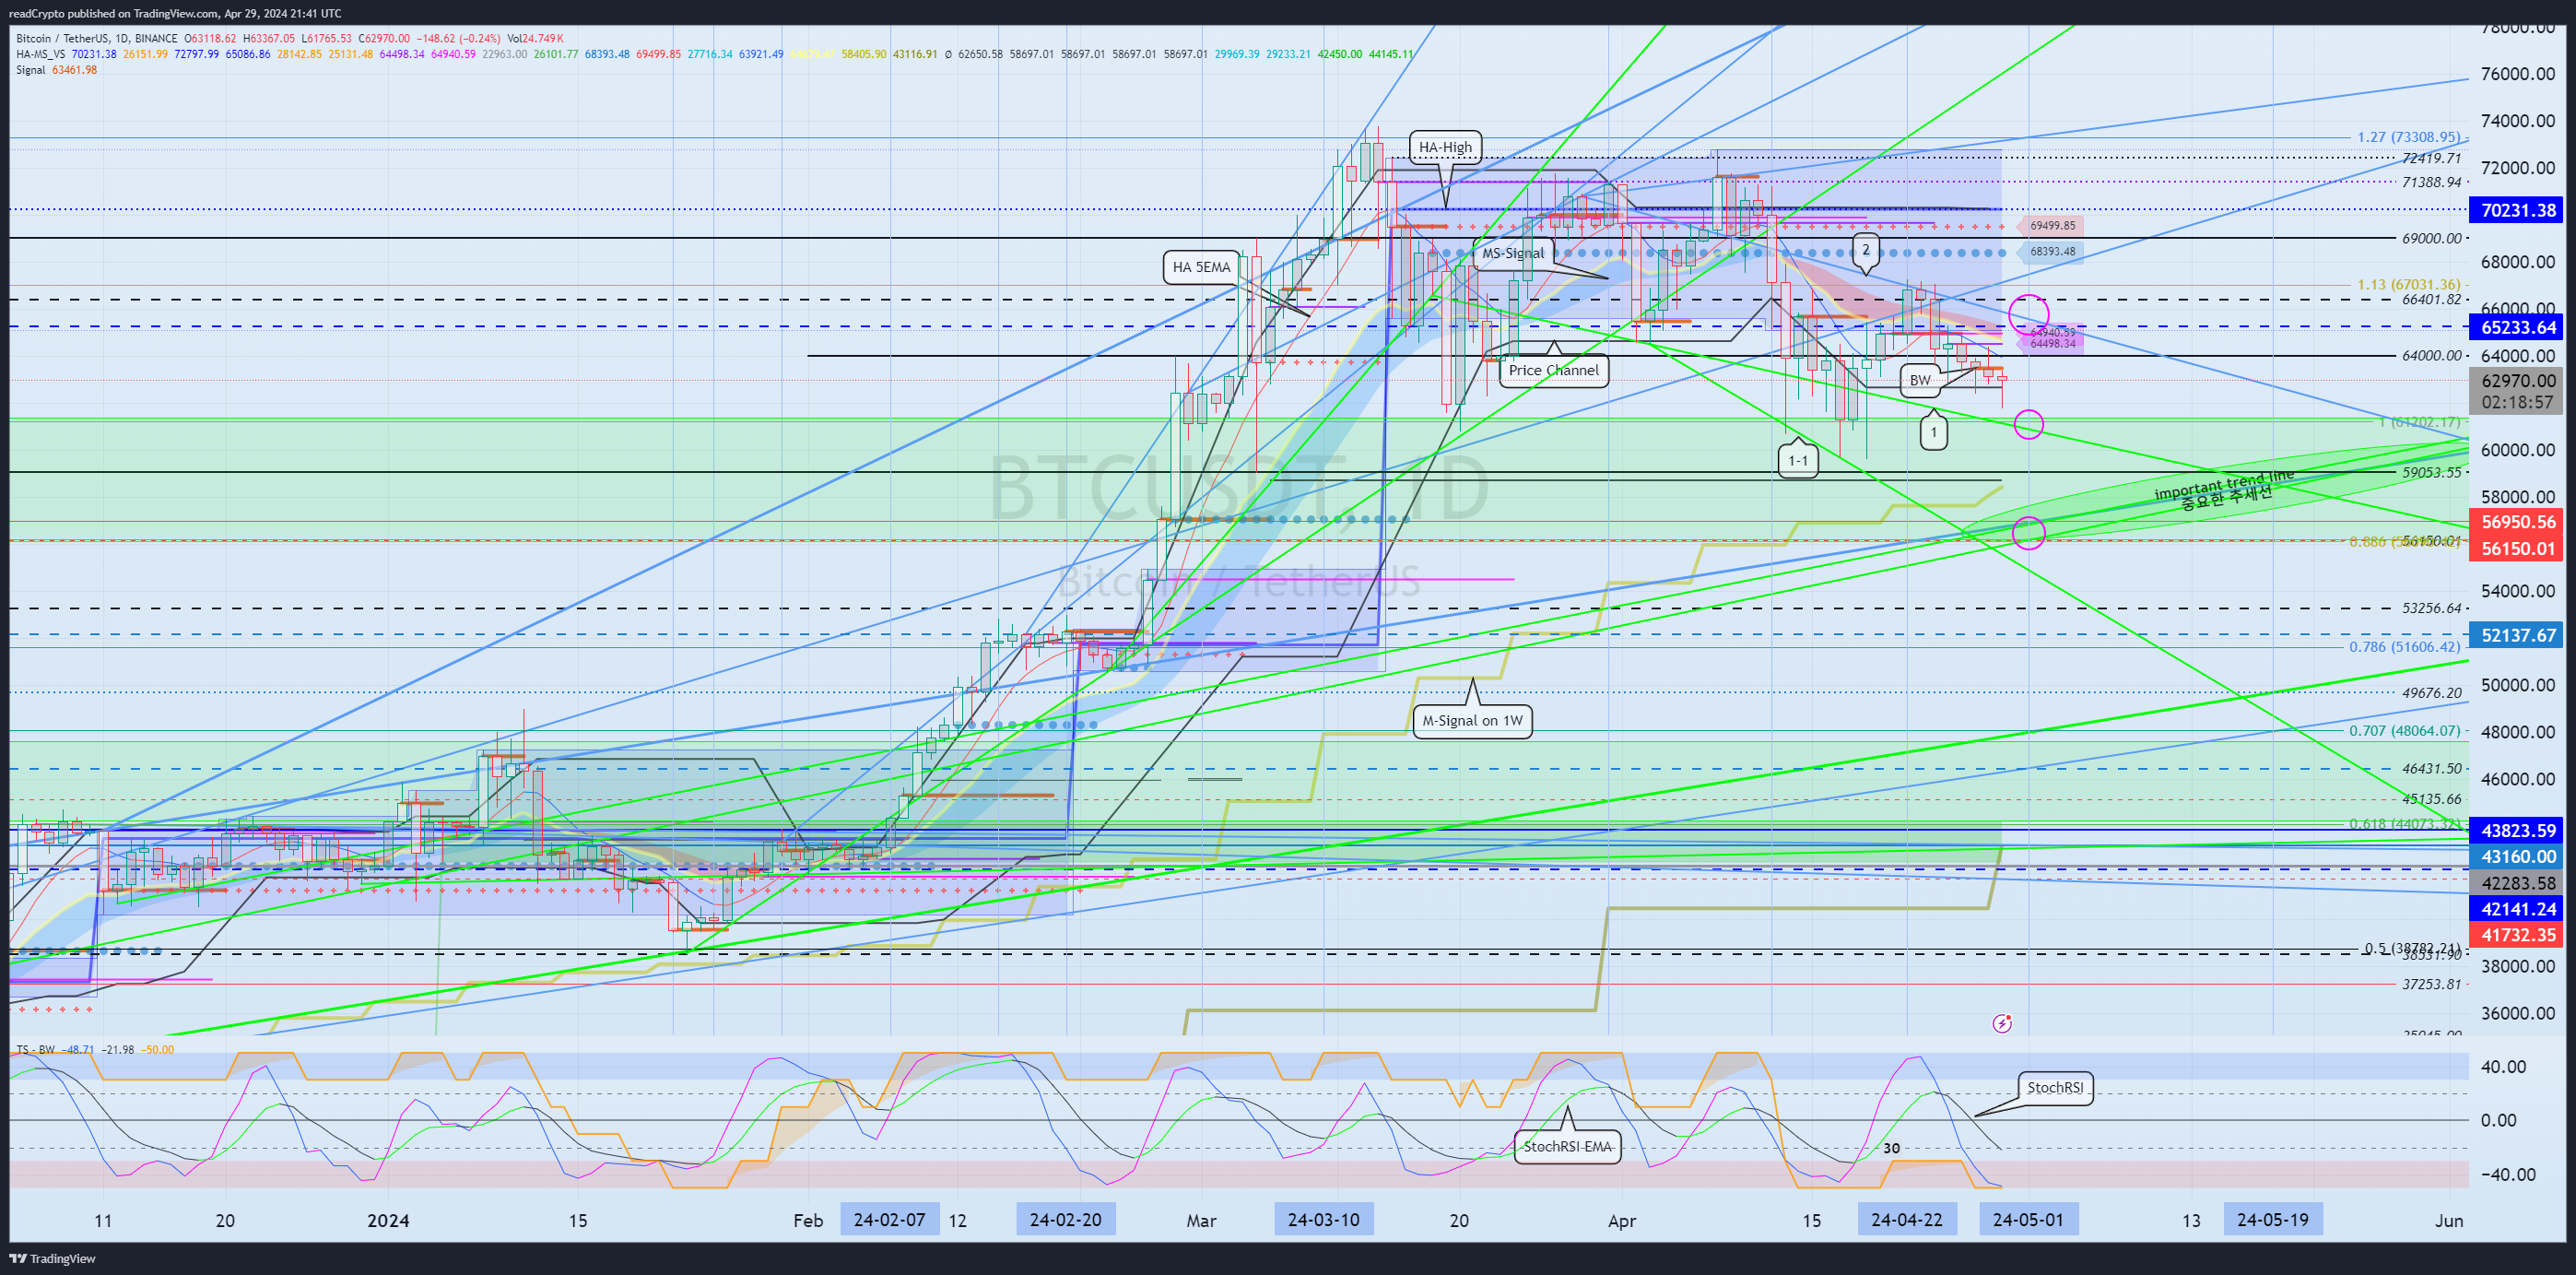Viewport: 2576px width, 1275px height.
Task: Select the 24-02-20 date marker
Action: (1066, 1220)
